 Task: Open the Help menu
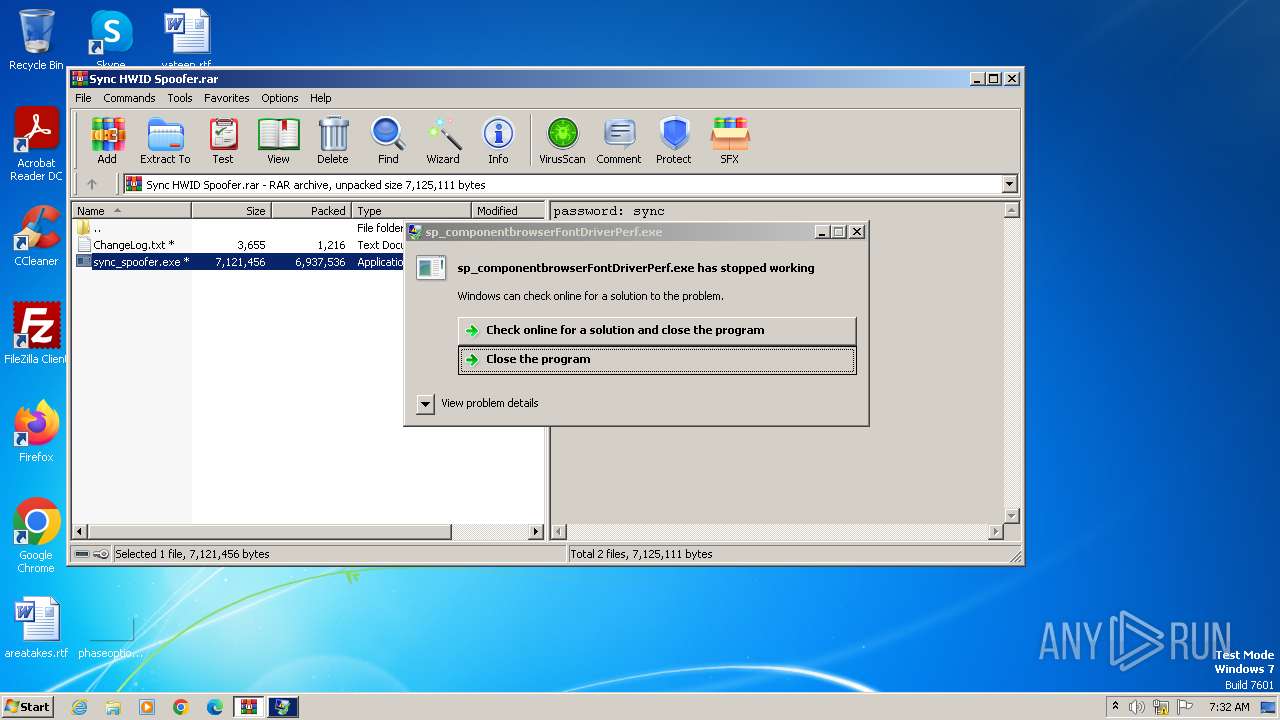(x=320, y=98)
